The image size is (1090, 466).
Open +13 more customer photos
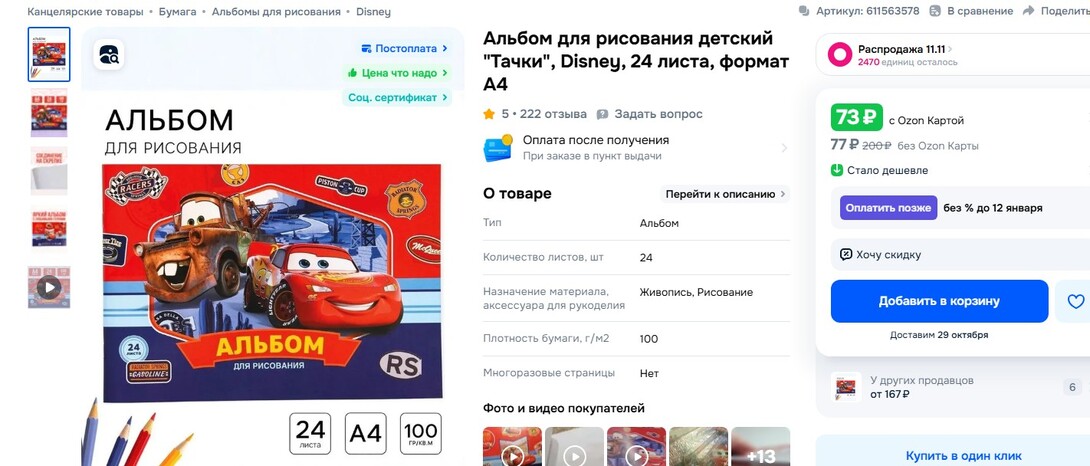pos(760,447)
